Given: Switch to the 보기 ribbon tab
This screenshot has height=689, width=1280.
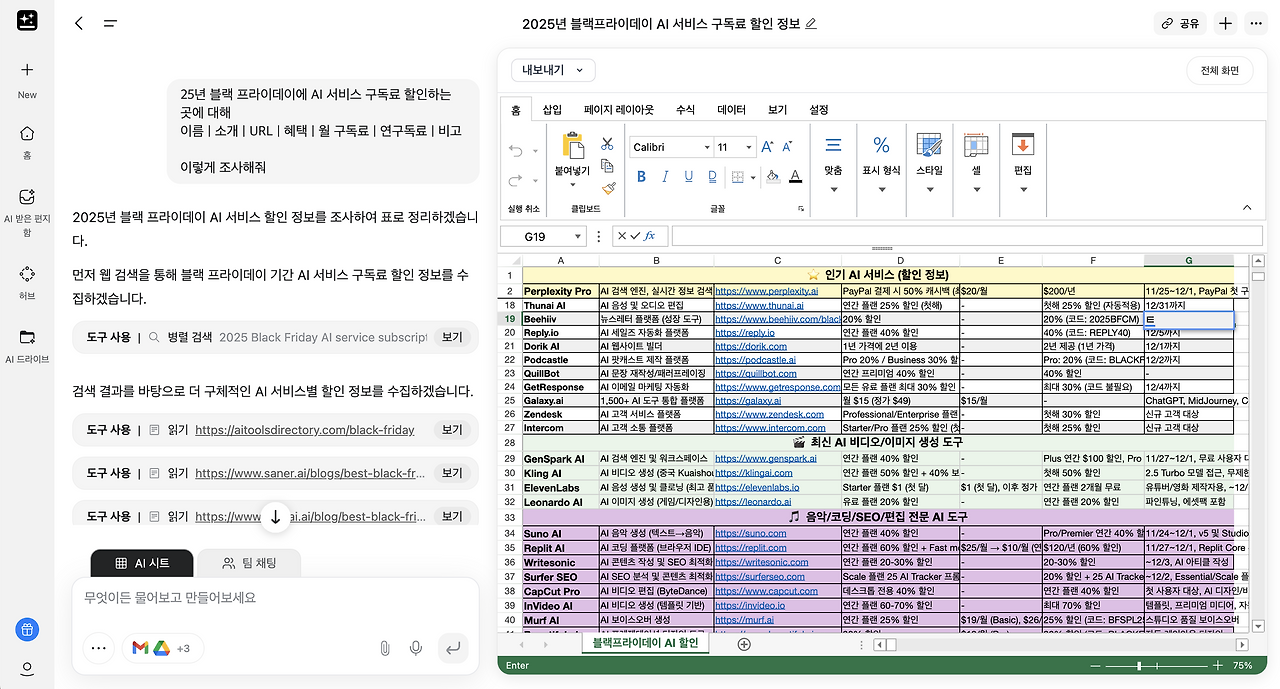Looking at the screenshot, I should [777, 110].
